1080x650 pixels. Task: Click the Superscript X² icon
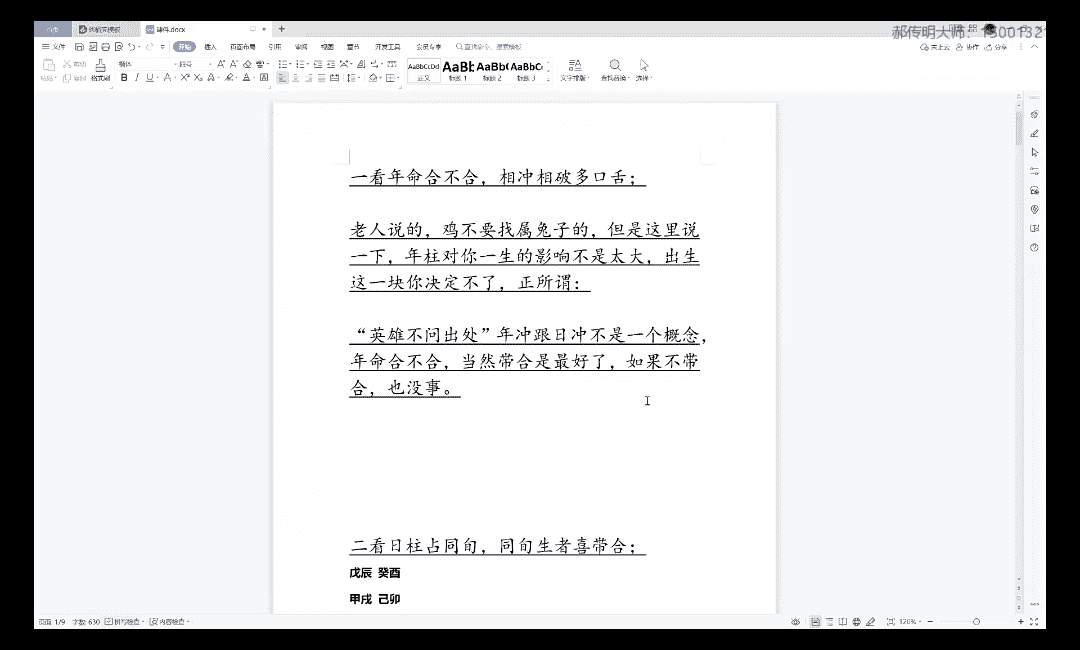[183, 77]
